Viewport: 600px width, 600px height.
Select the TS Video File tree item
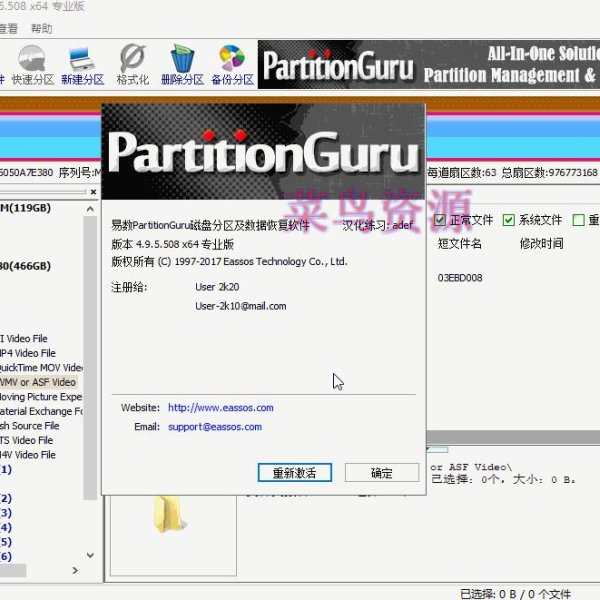tap(26, 440)
